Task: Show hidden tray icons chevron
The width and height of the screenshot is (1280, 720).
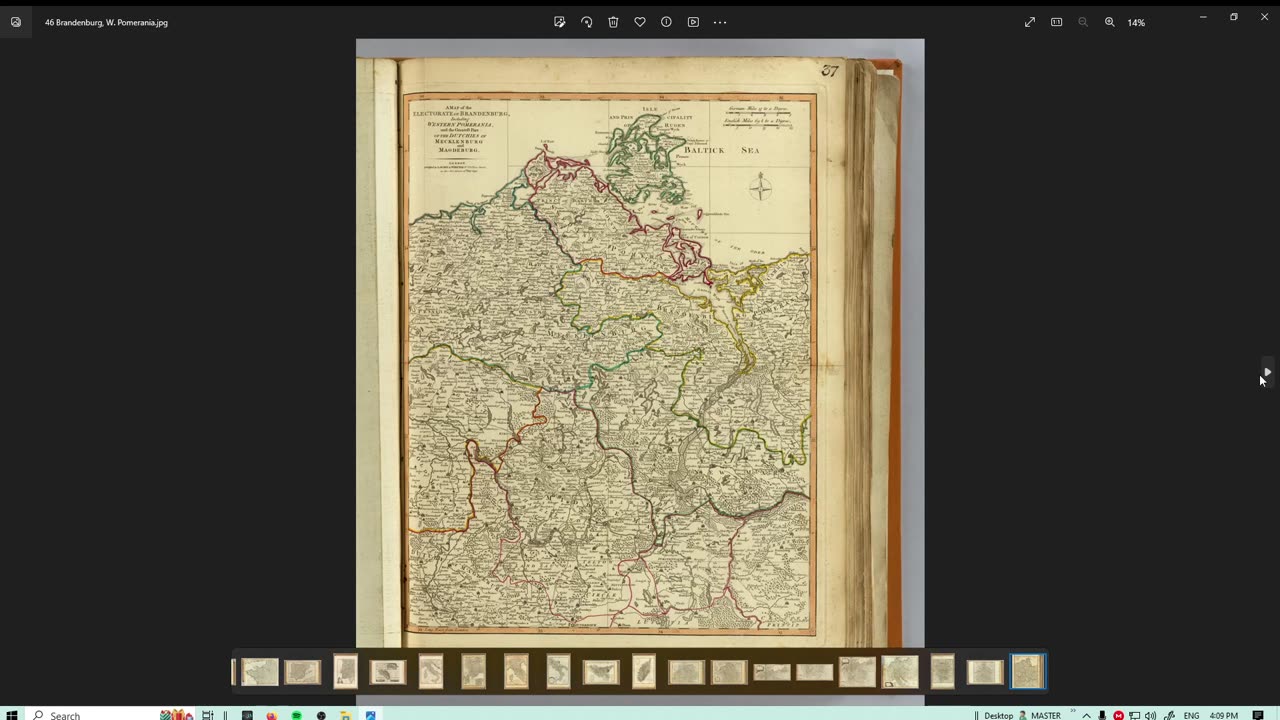Action: (1086, 715)
